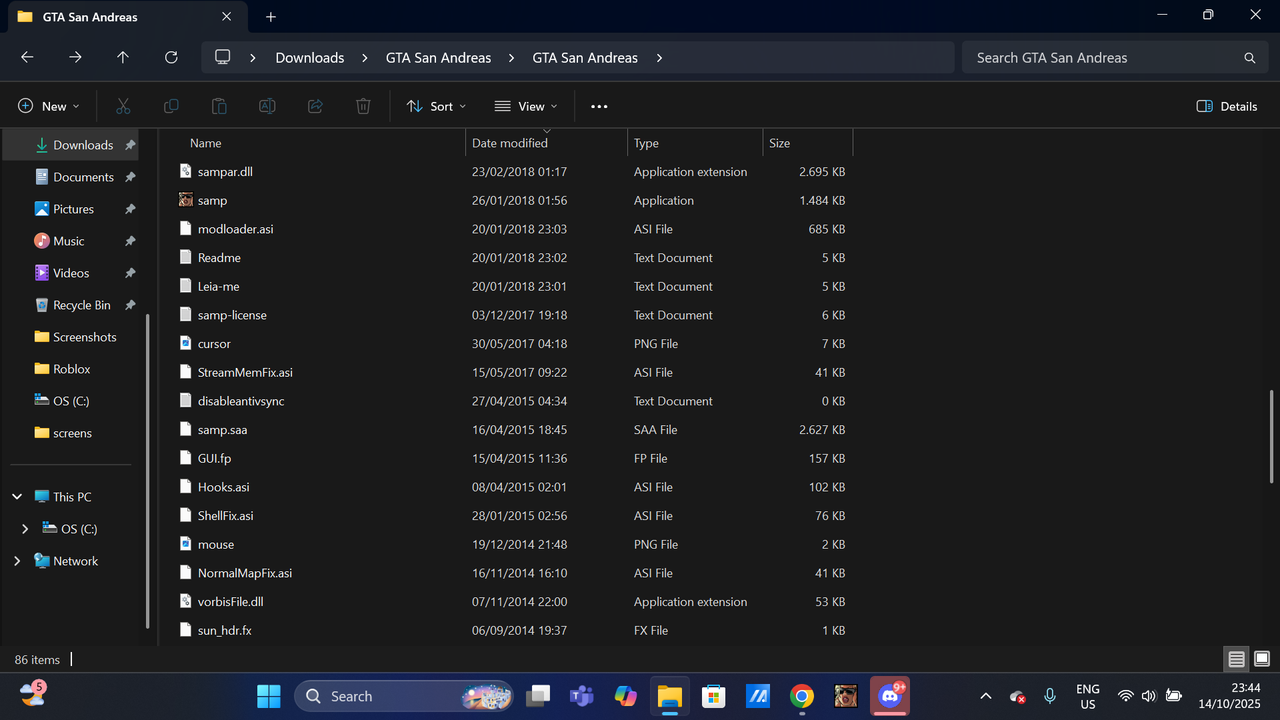
Task: Expand the Network tree node
Action: coord(17,561)
